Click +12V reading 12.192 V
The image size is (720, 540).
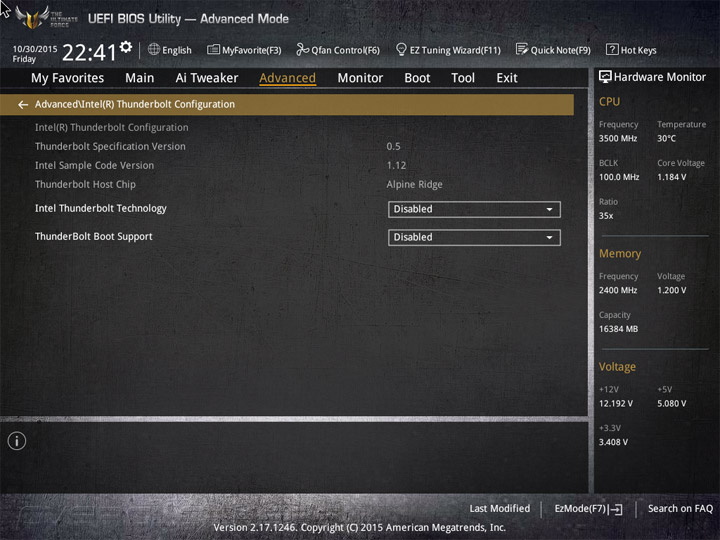616,404
